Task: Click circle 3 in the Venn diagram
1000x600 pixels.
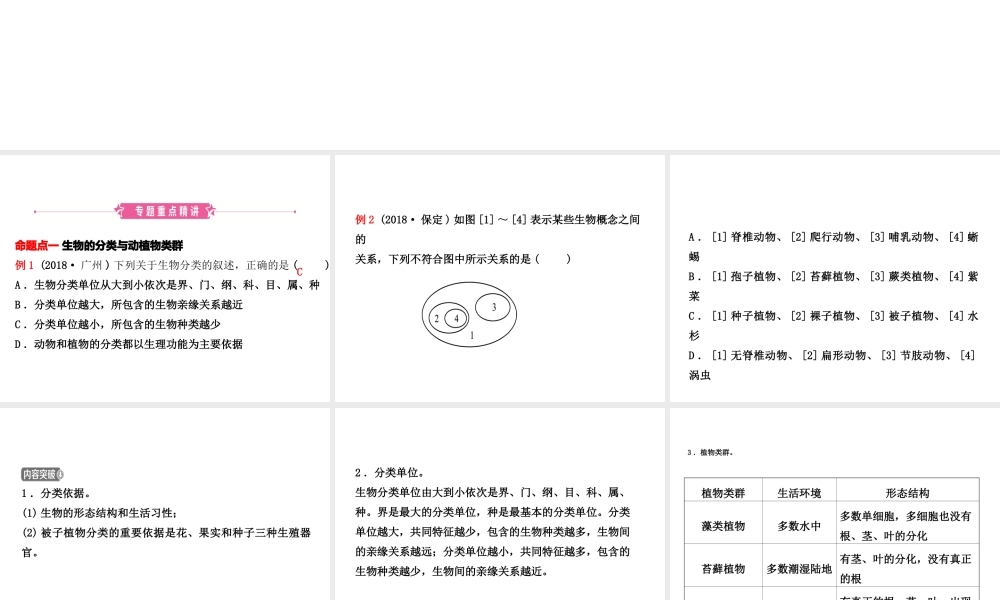Action: pos(493,307)
